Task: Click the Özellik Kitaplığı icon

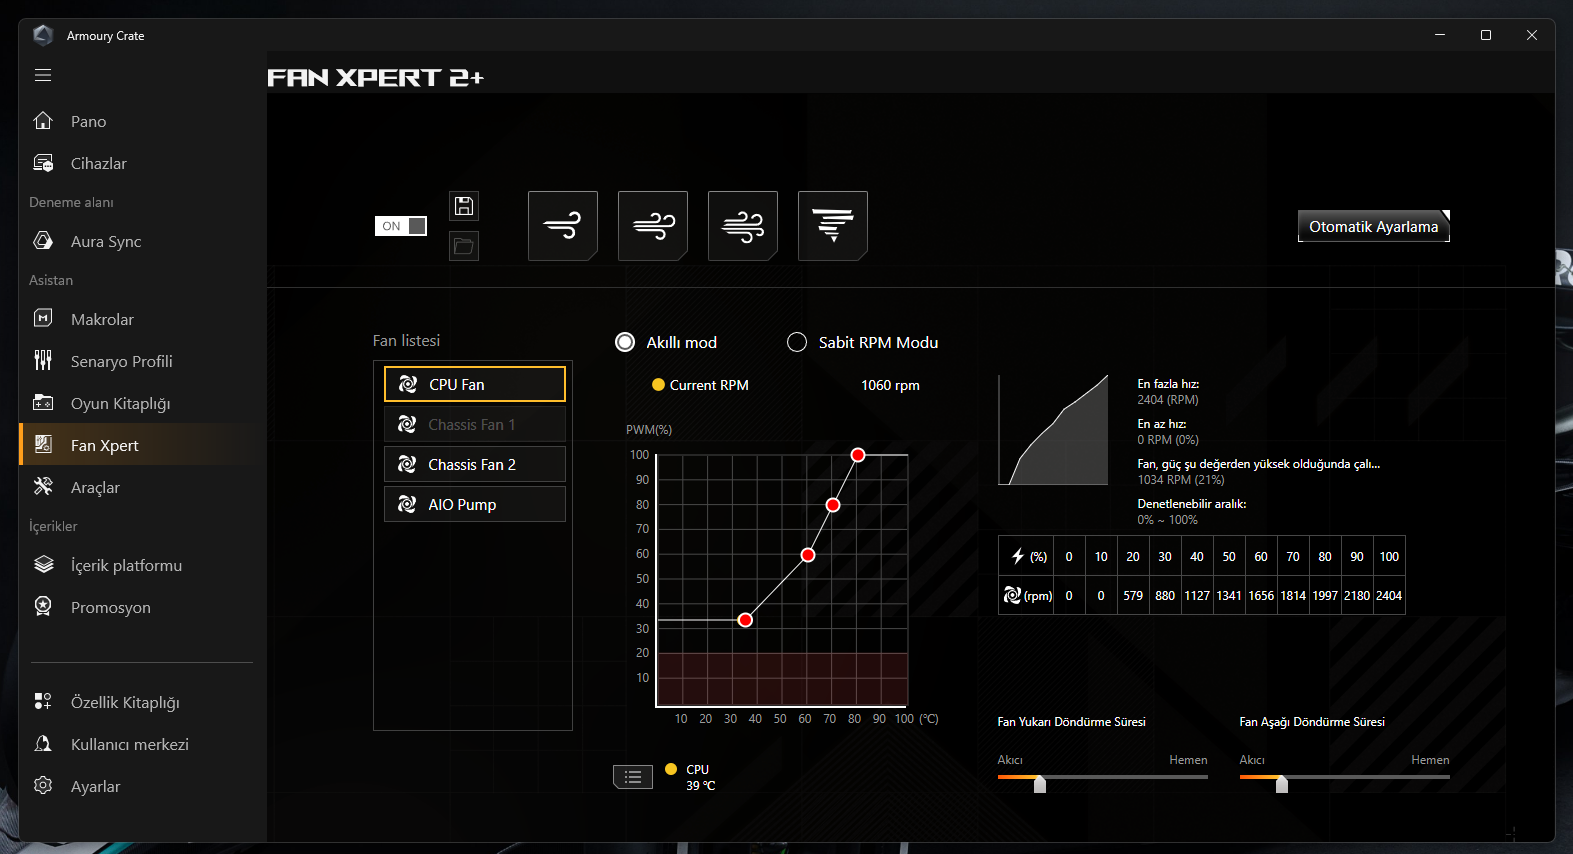Action: point(43,702)
